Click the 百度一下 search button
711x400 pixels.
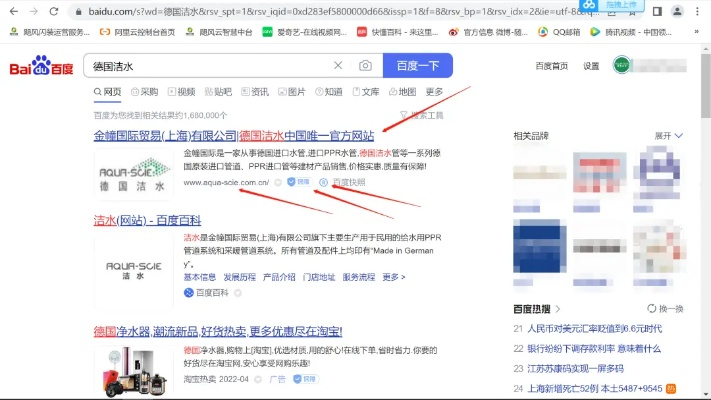point(418,66)
